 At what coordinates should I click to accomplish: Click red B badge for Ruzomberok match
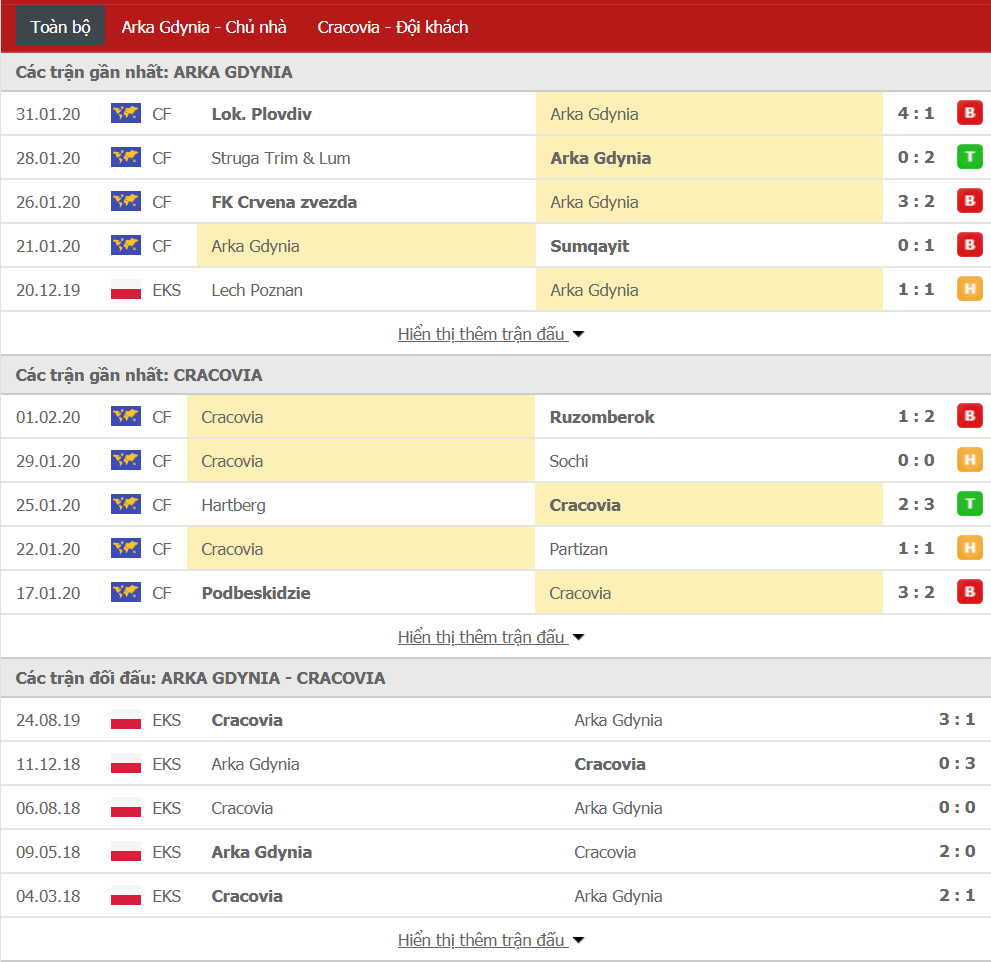(970, 416)
